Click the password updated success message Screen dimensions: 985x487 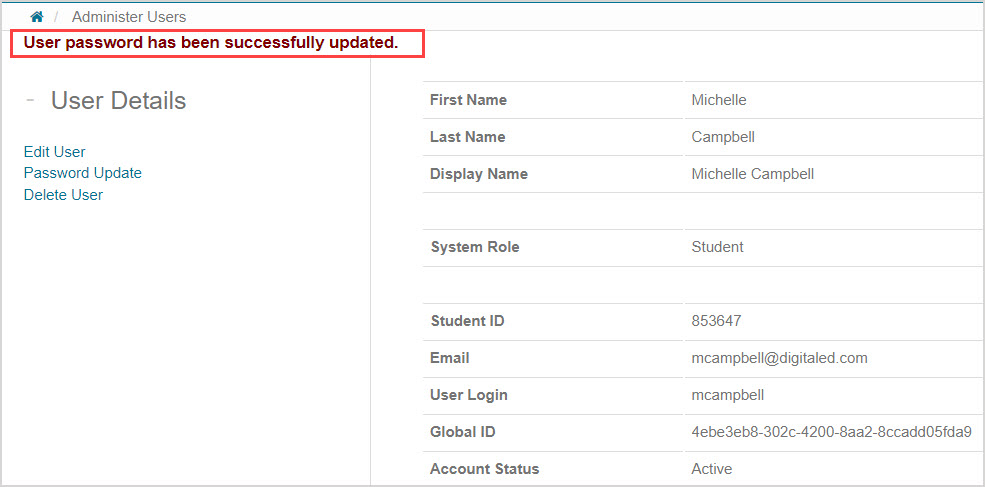pos(210,43)
